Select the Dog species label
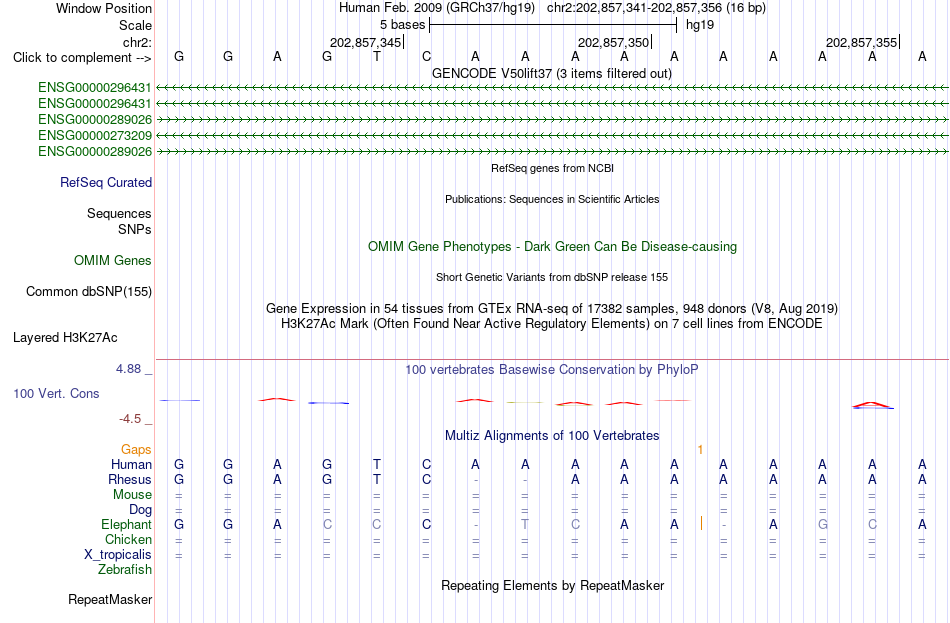 [140, 510]
